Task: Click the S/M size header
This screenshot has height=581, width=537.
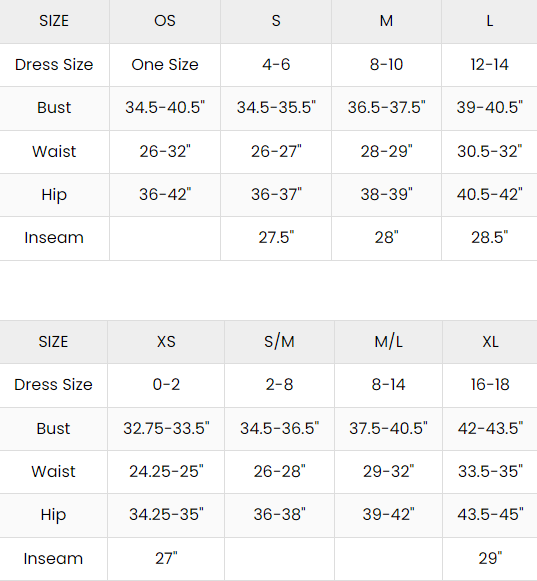Action: (279, 342)
